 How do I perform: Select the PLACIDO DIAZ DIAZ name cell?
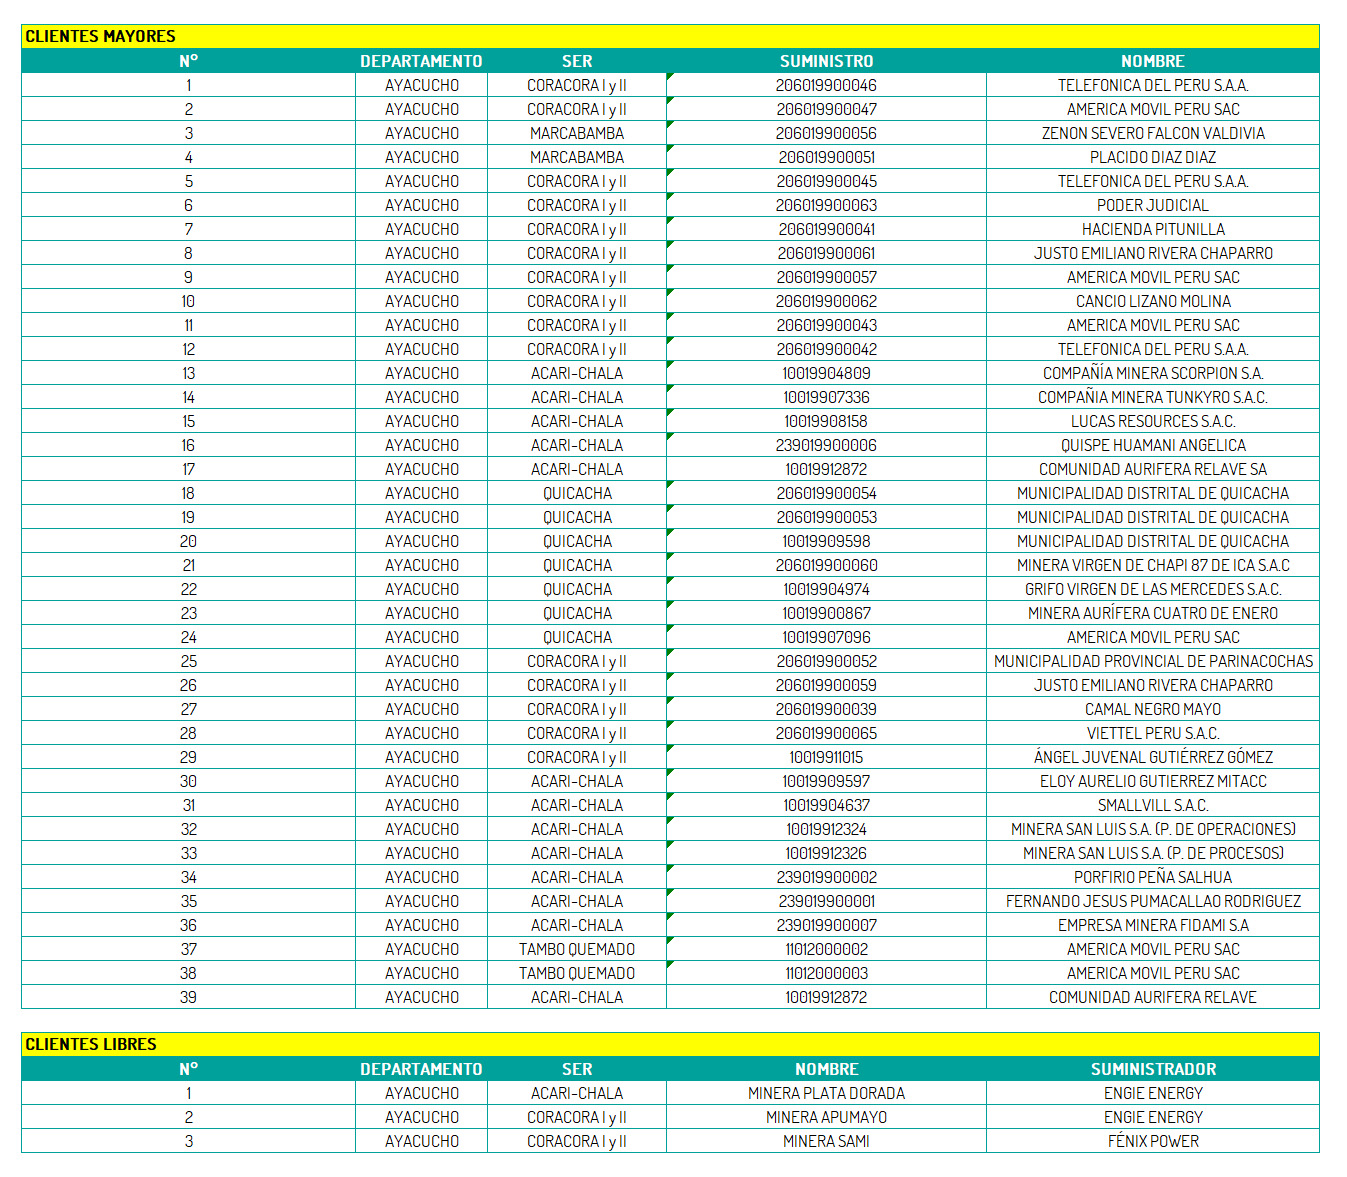tap(1153, 157)
